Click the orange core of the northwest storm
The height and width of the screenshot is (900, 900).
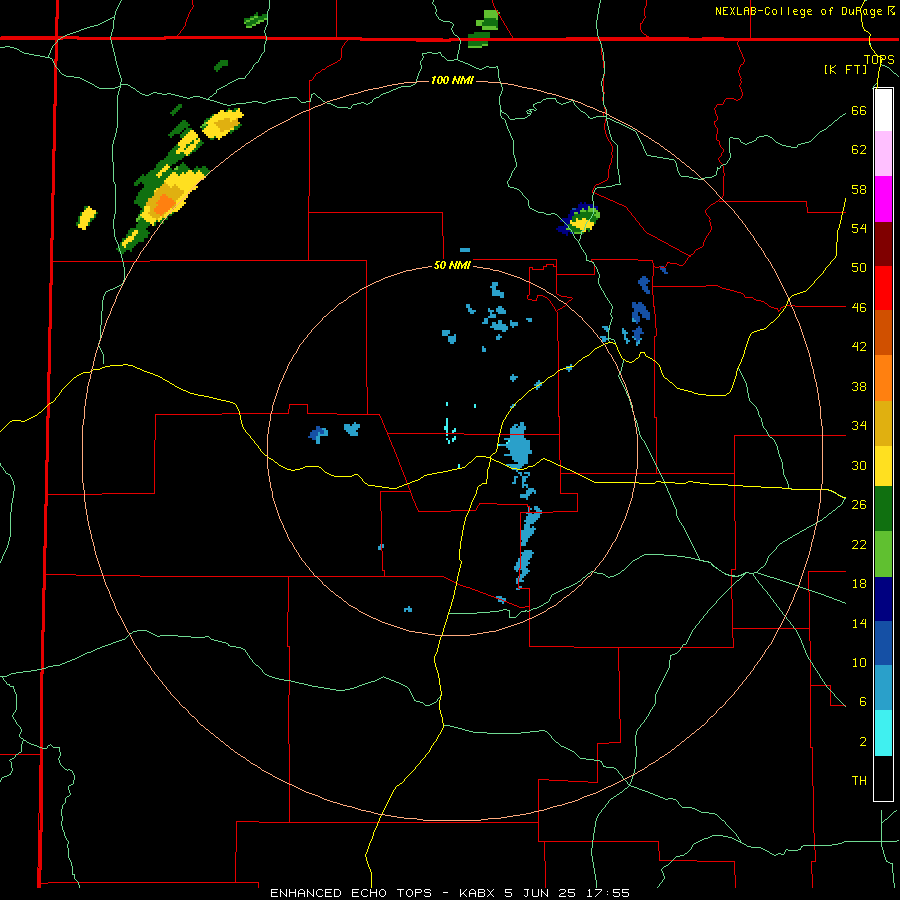tap(164, 203)
